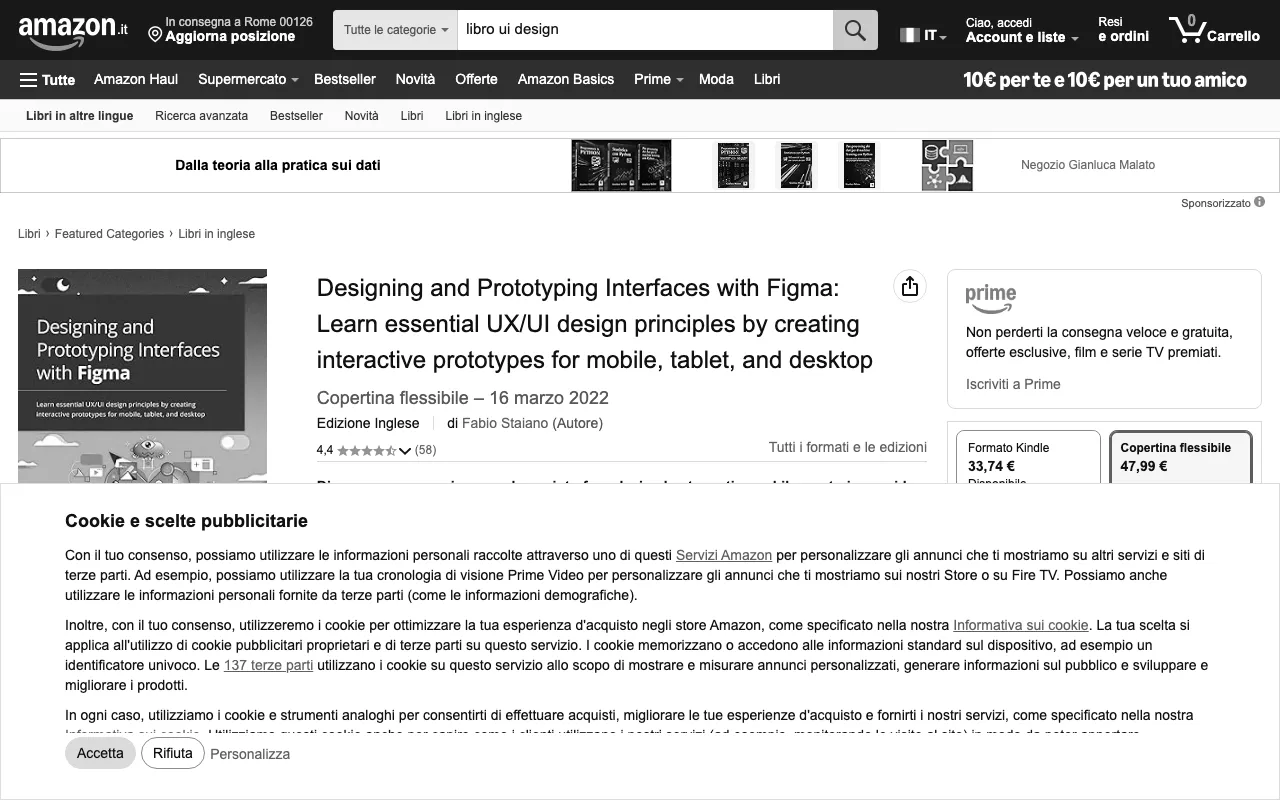Click the Italian flag language icon
The height and width of the screenshot is (800, 1280).
[x=909, y=35]
